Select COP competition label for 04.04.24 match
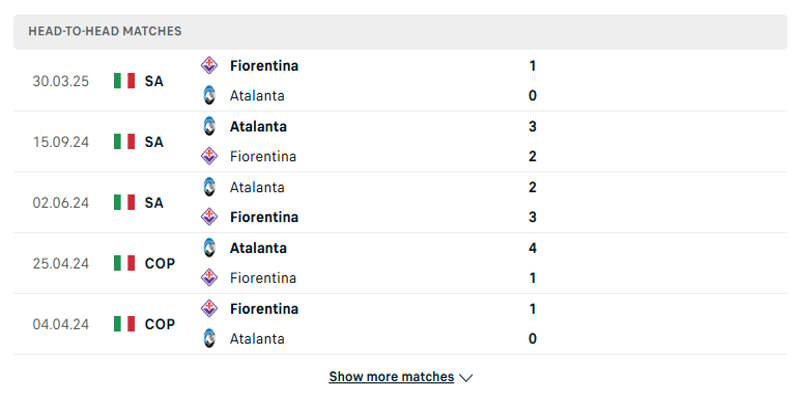The height and width of the screenshot is (400, 800). pyautogui.click(x=159, y=324)
